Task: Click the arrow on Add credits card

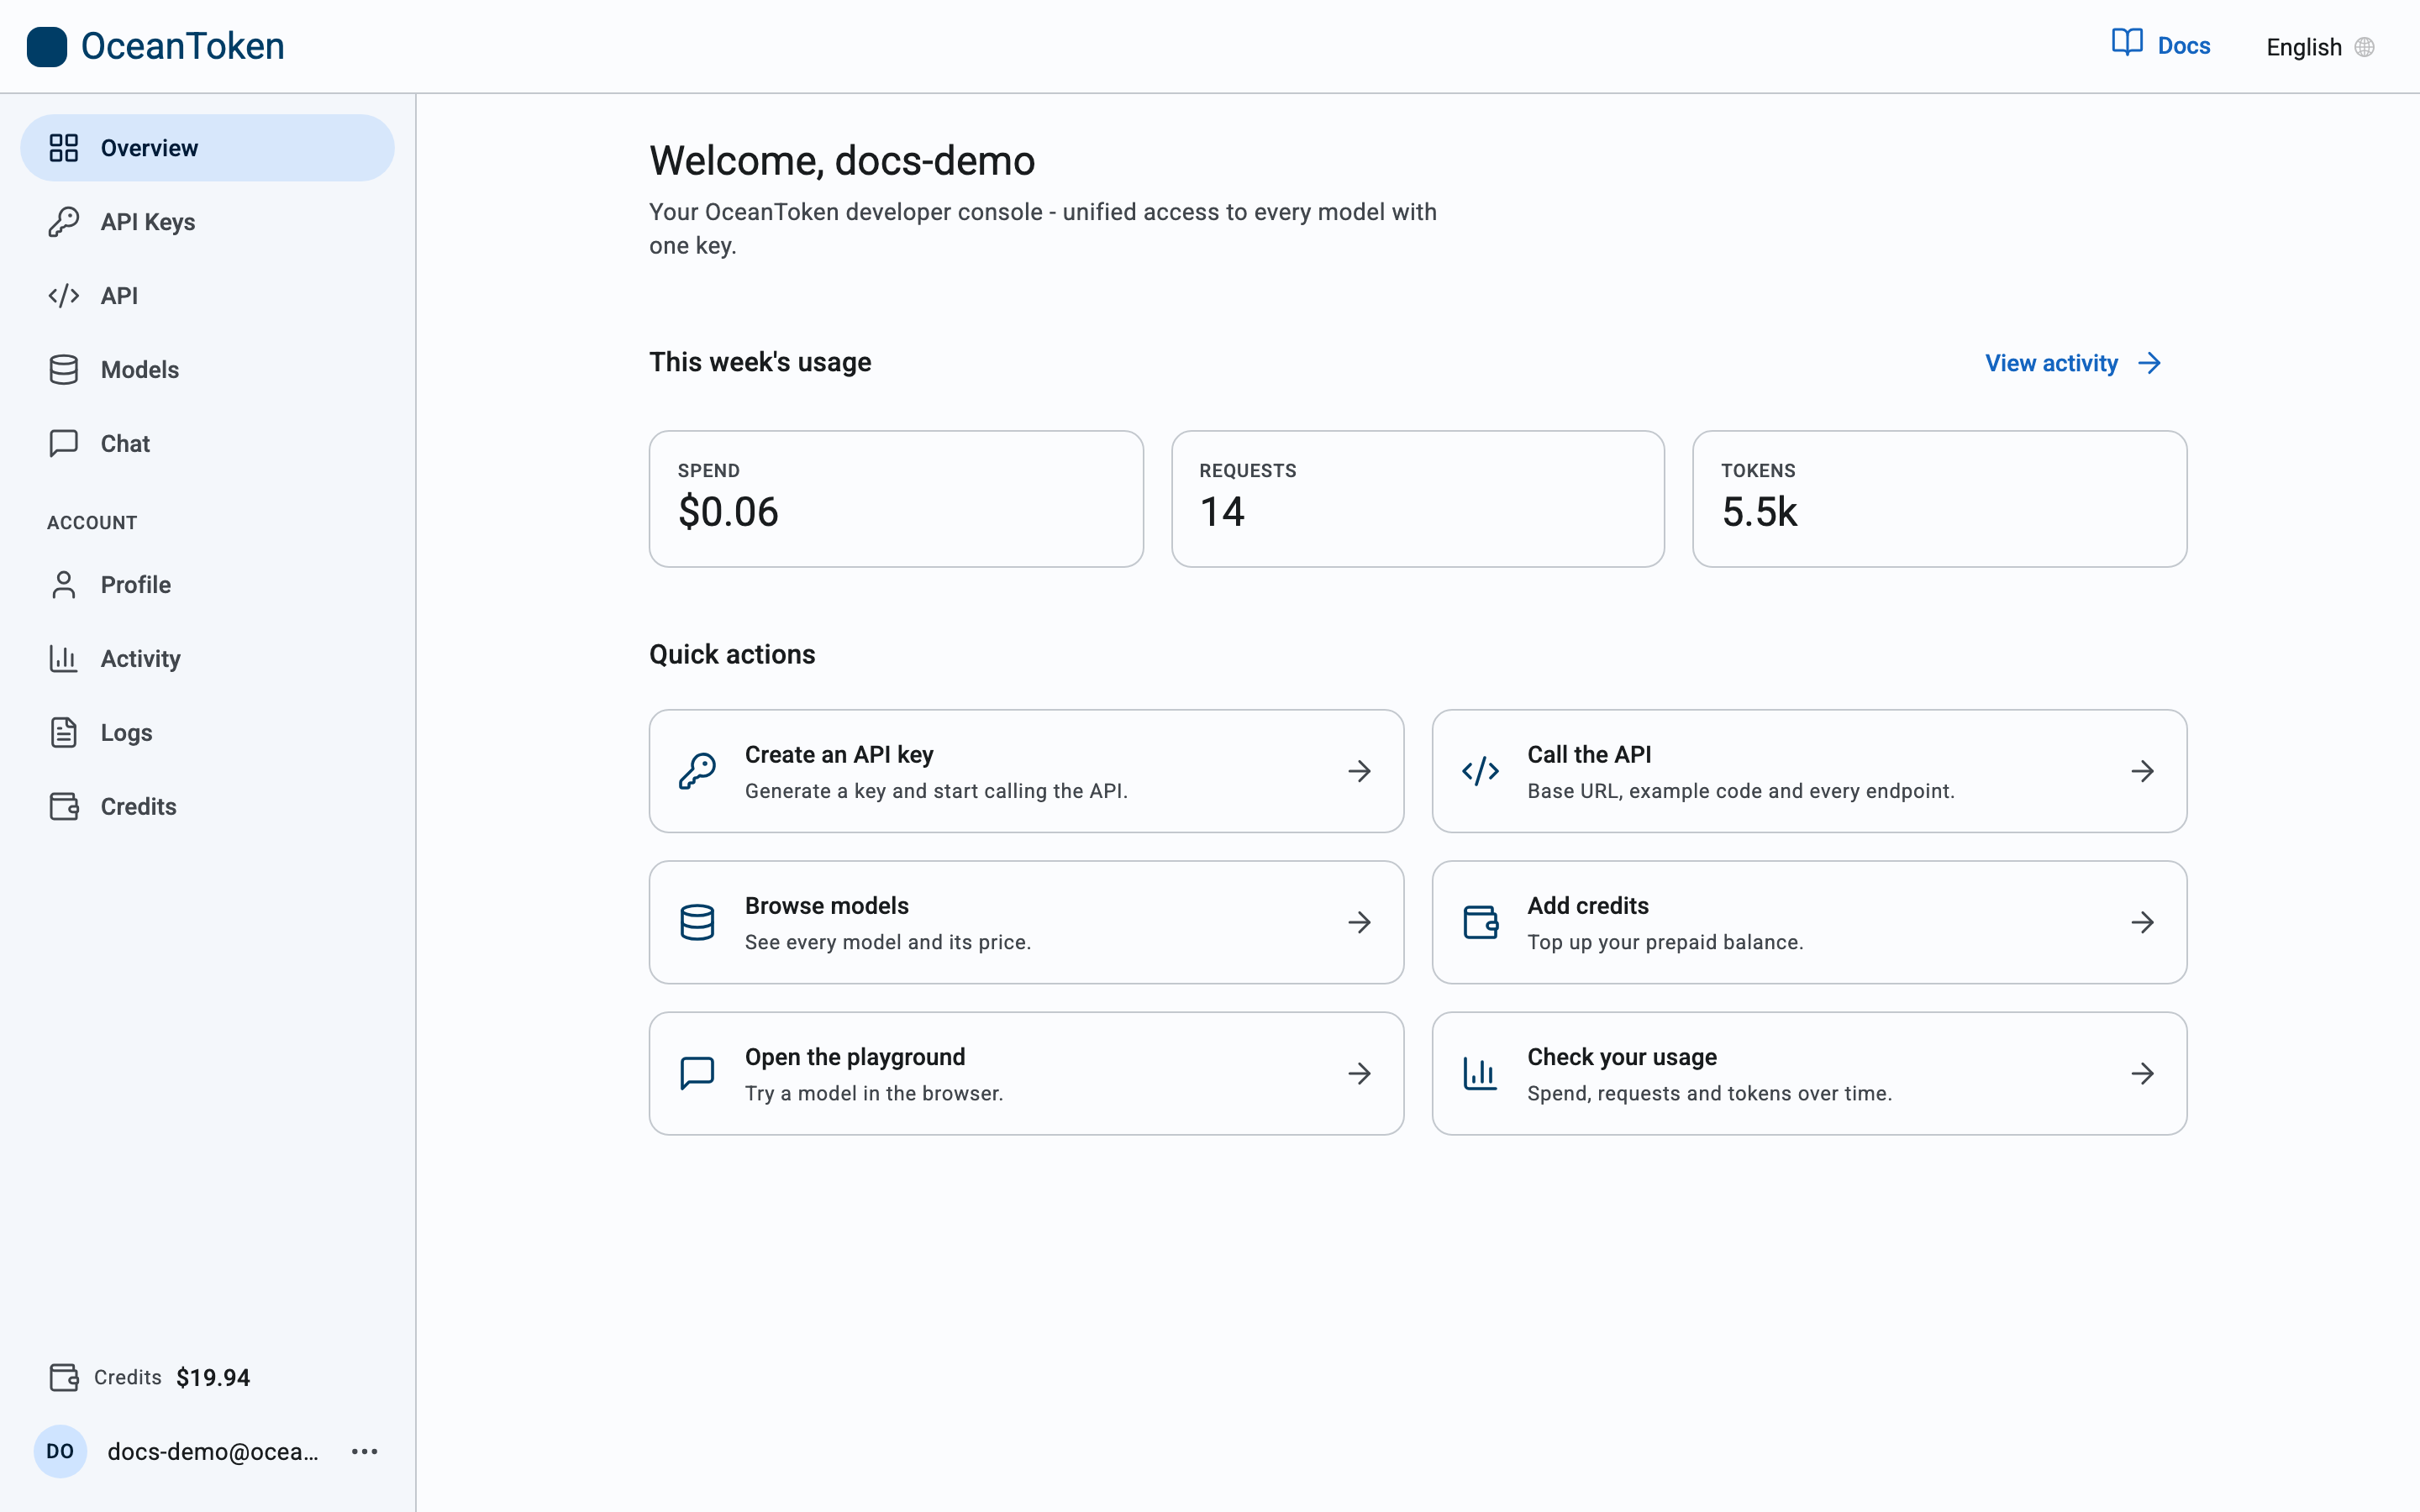Action: [2142, 922]
